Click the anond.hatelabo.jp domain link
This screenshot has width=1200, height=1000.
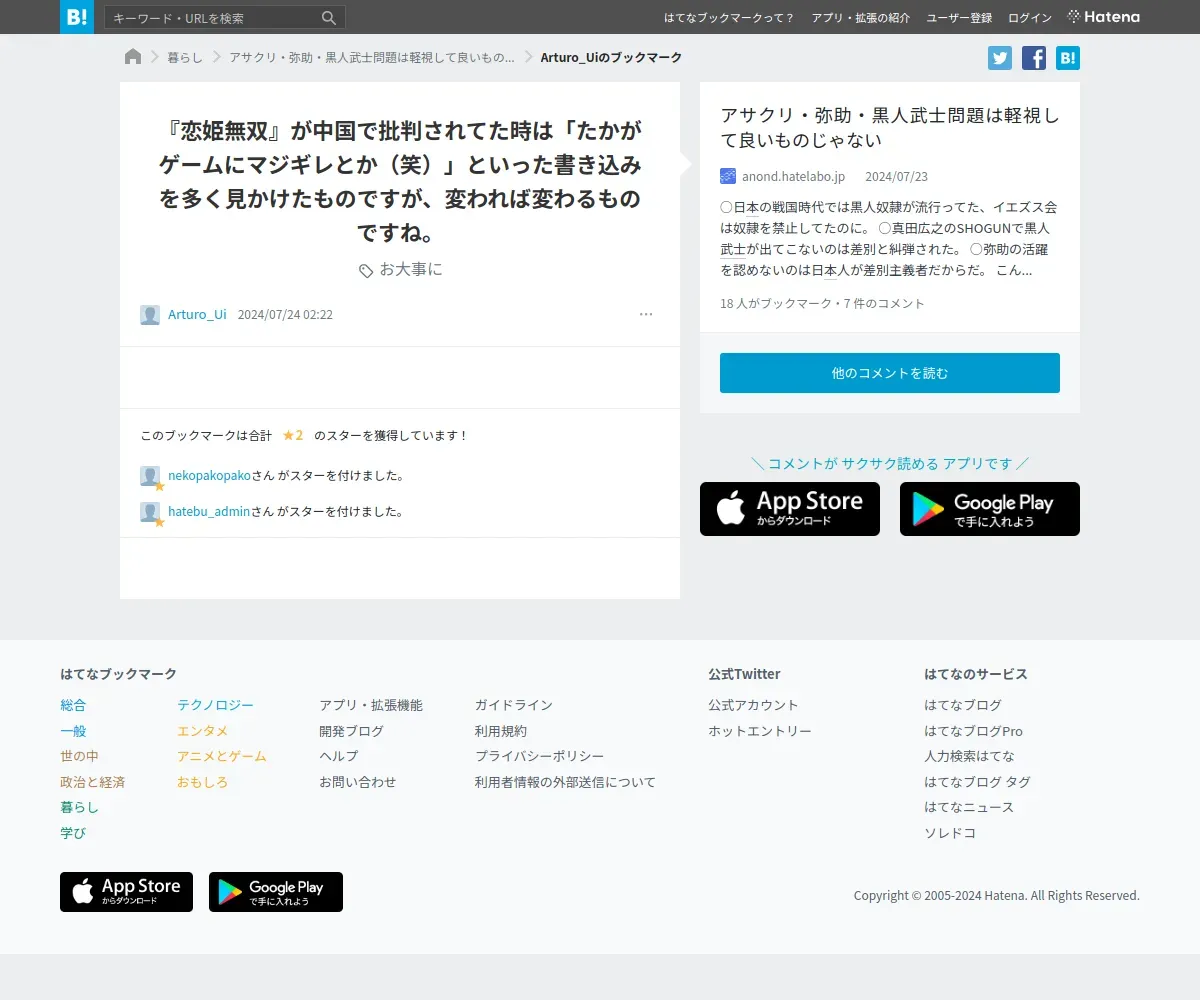pyautogui.click(x=793, y=177)
